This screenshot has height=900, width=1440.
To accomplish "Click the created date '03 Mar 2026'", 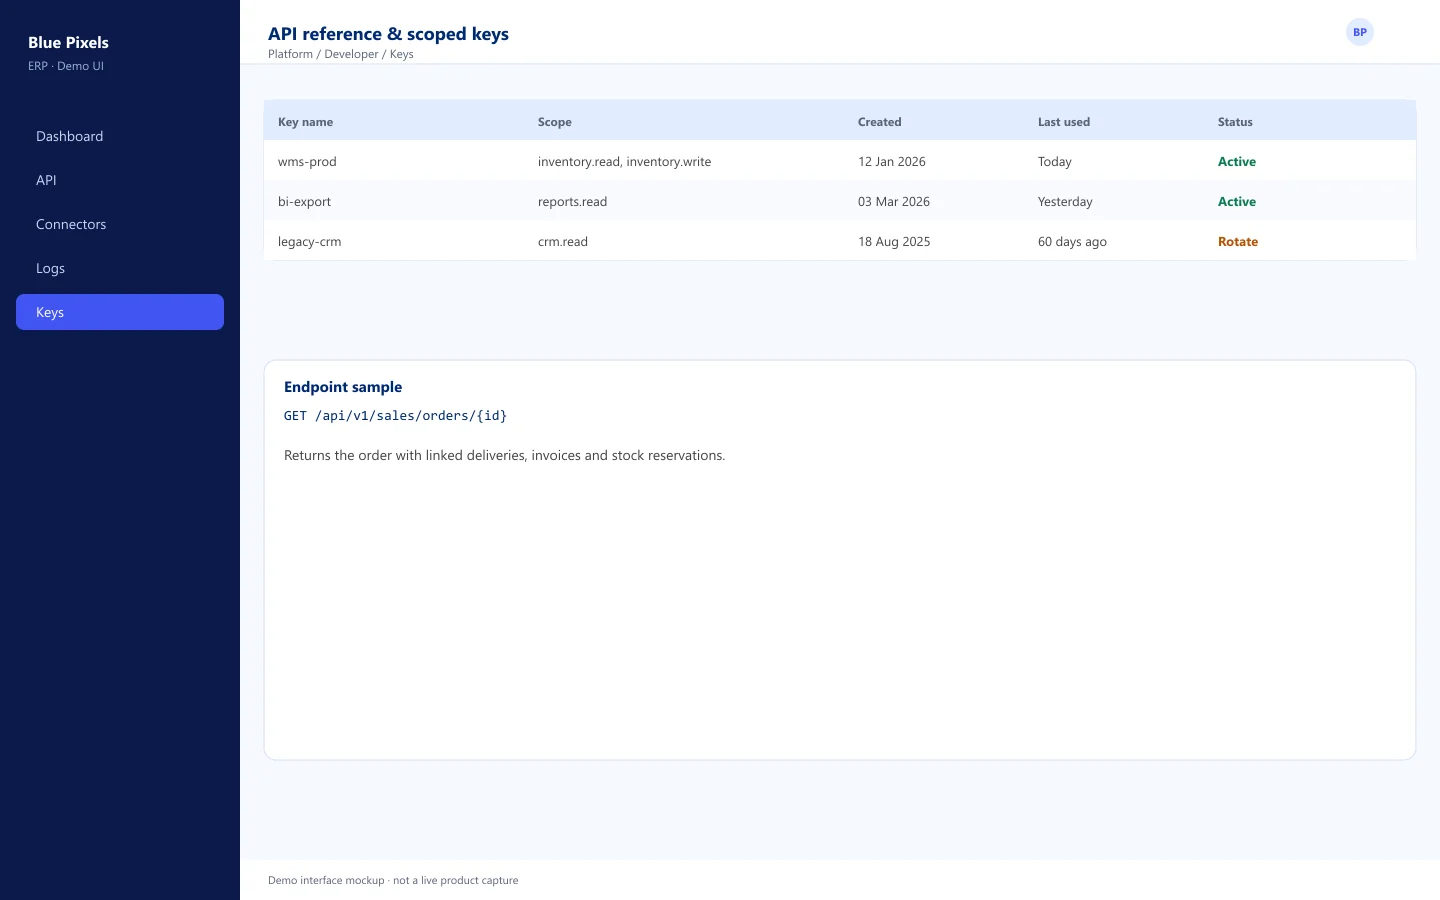I will coord(894,201).
